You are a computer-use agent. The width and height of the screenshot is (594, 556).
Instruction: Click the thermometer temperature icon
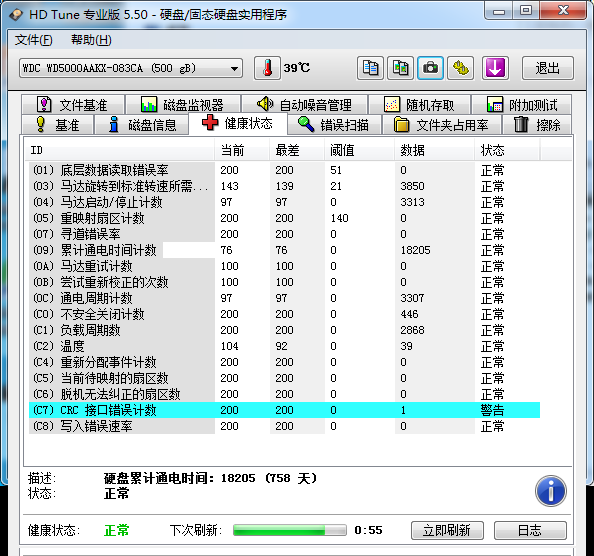point(267,68)
